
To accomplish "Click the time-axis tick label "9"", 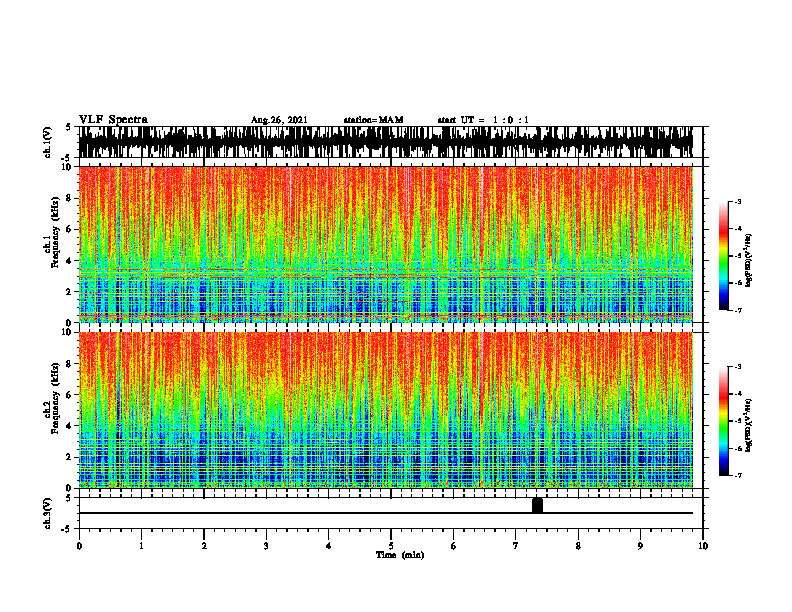I will [x=640, y=546].
